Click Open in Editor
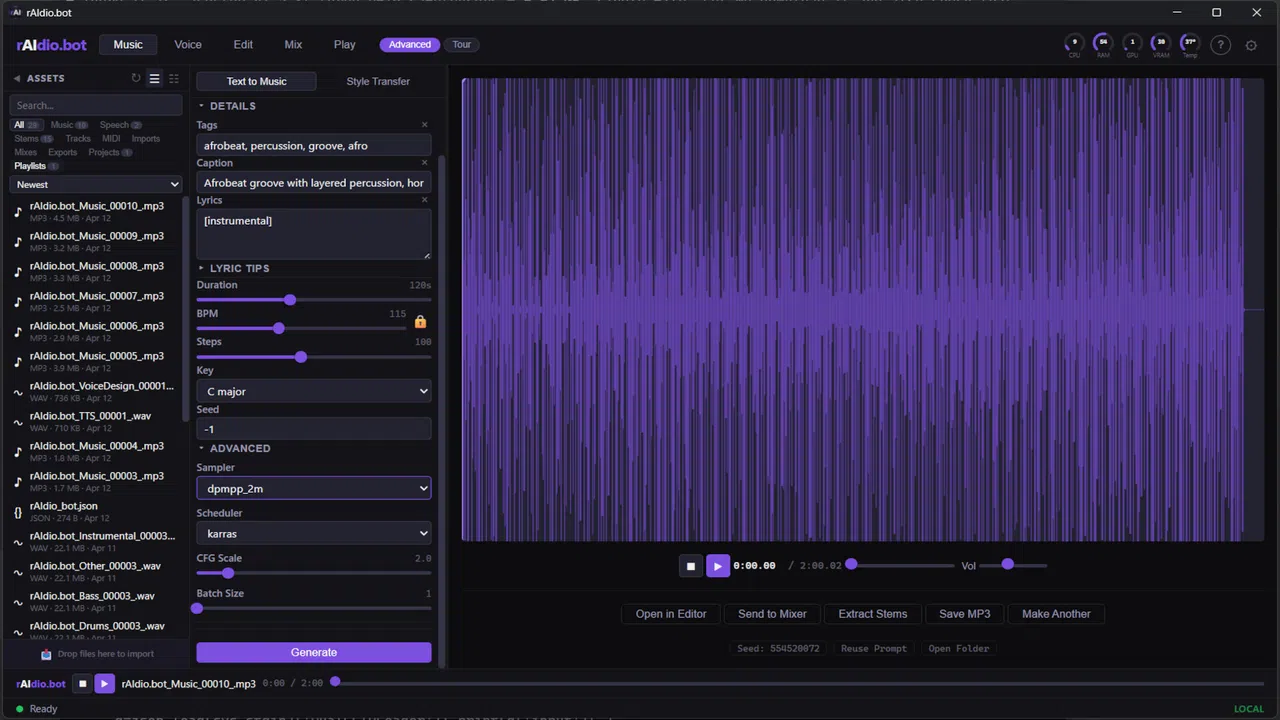Screen dimensions: 1280x720 [x=671, y=614]
